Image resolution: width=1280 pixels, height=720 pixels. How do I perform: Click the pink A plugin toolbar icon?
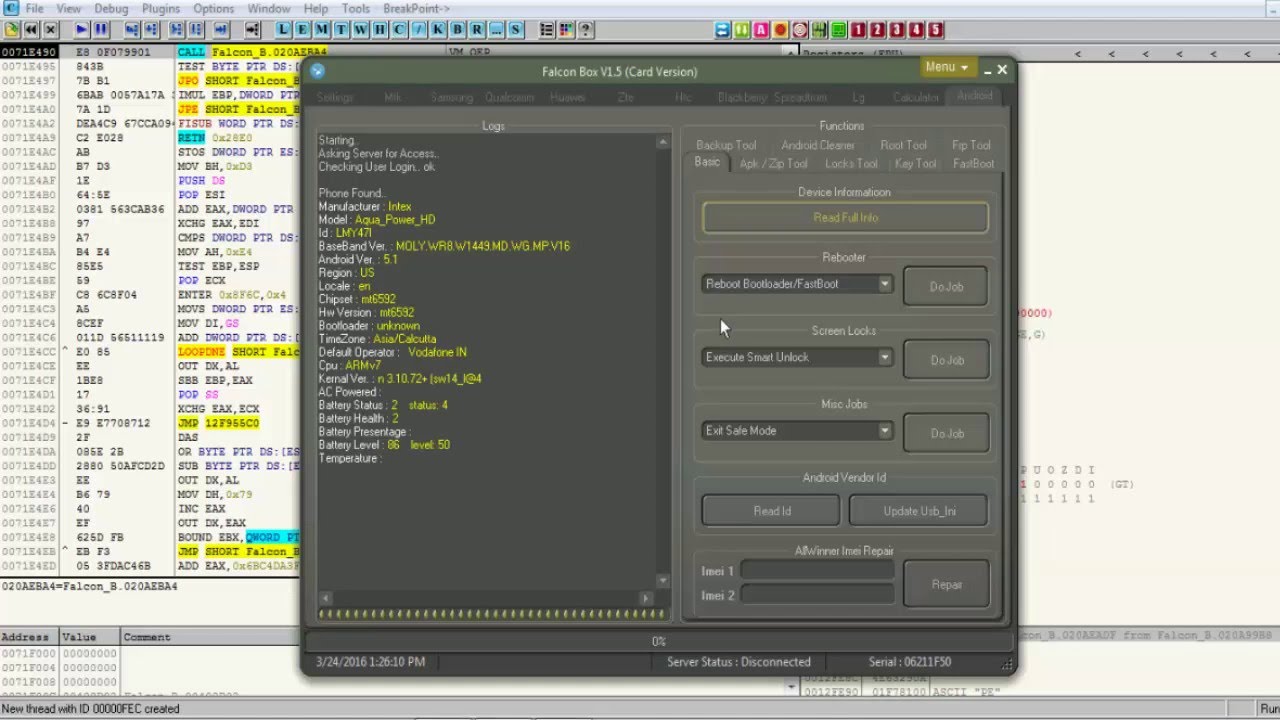pos(761,29)
